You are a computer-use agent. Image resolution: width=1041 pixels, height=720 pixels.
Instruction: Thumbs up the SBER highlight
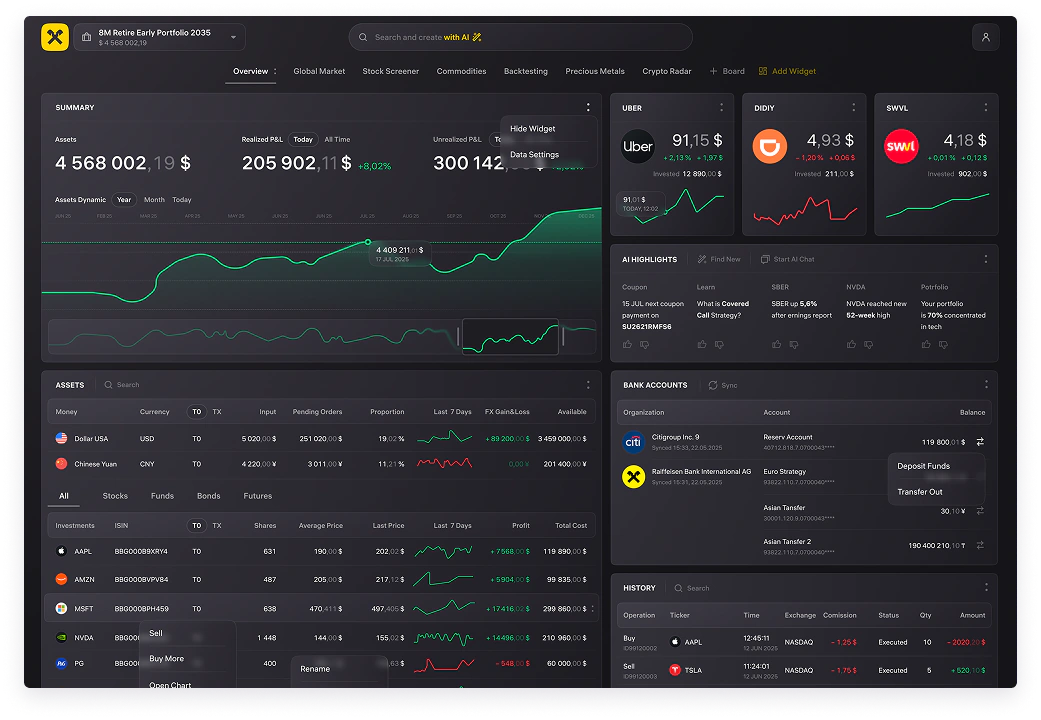pyautogui.click(x=776, y=344)
